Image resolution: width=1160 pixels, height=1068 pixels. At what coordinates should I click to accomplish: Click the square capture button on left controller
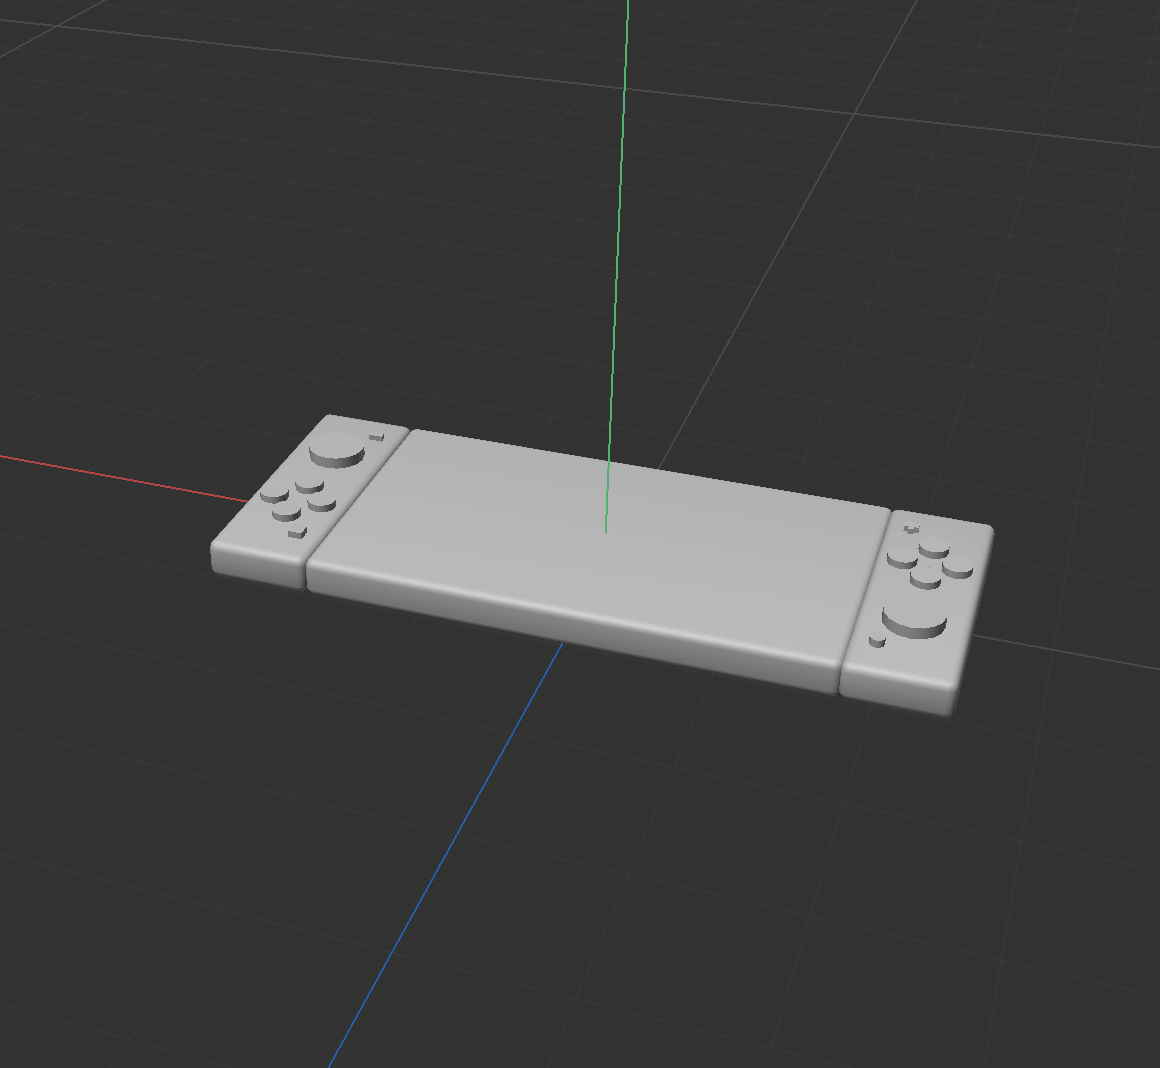[x=297, y=533]
